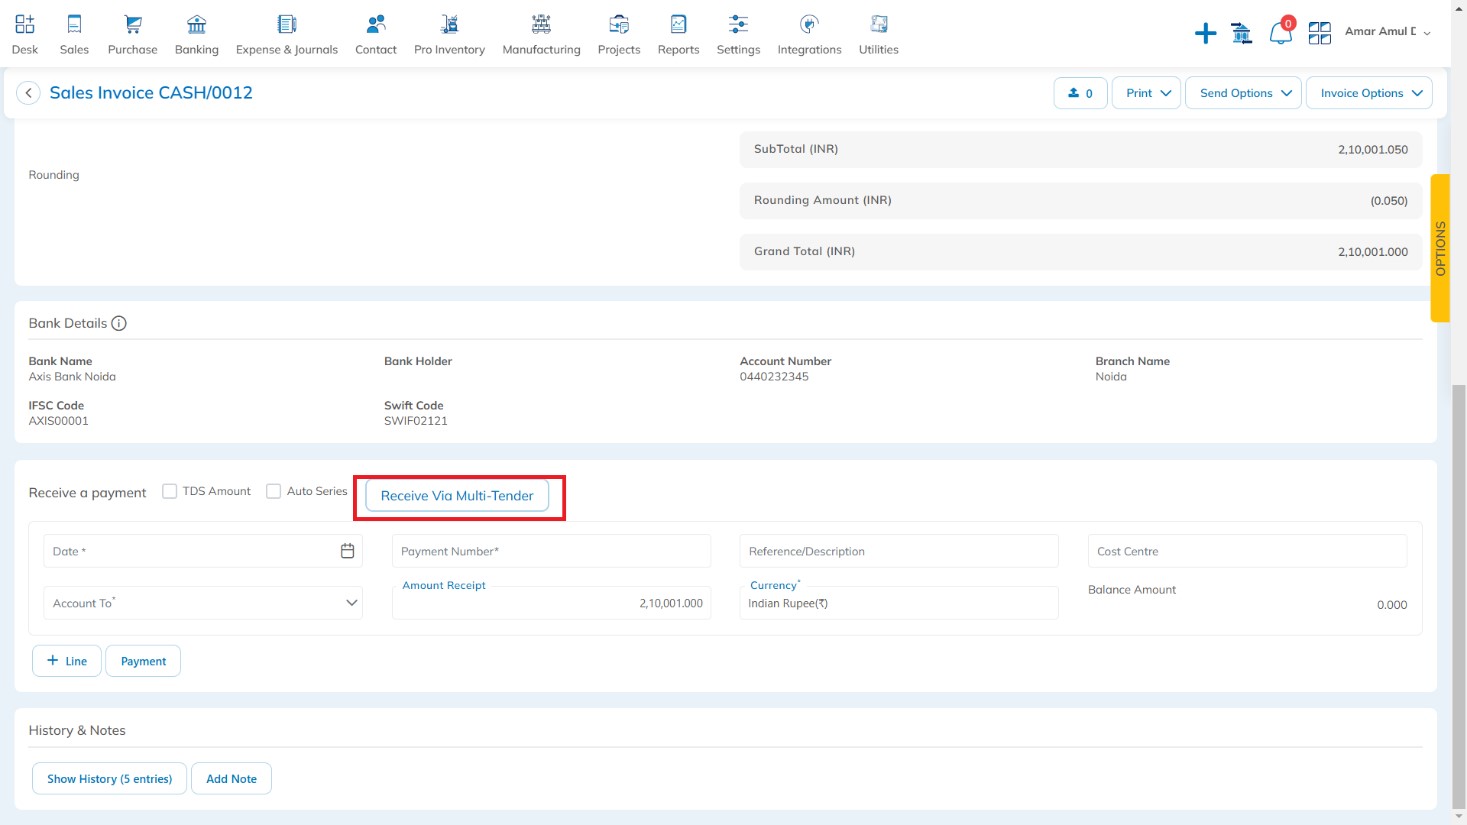Click the Payment Number field
The image size is (1467, 825).
pos(551,551)
